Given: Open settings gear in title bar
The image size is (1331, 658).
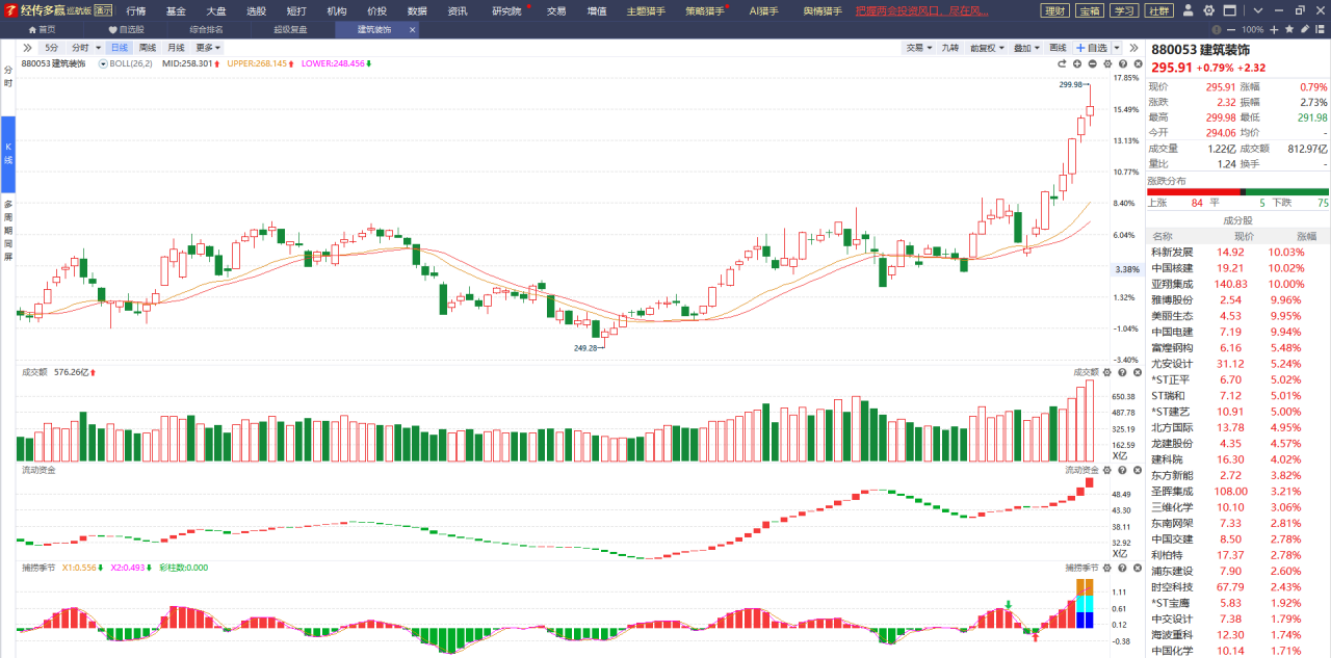Looking at the screenshot, I should pos(1209,10).
